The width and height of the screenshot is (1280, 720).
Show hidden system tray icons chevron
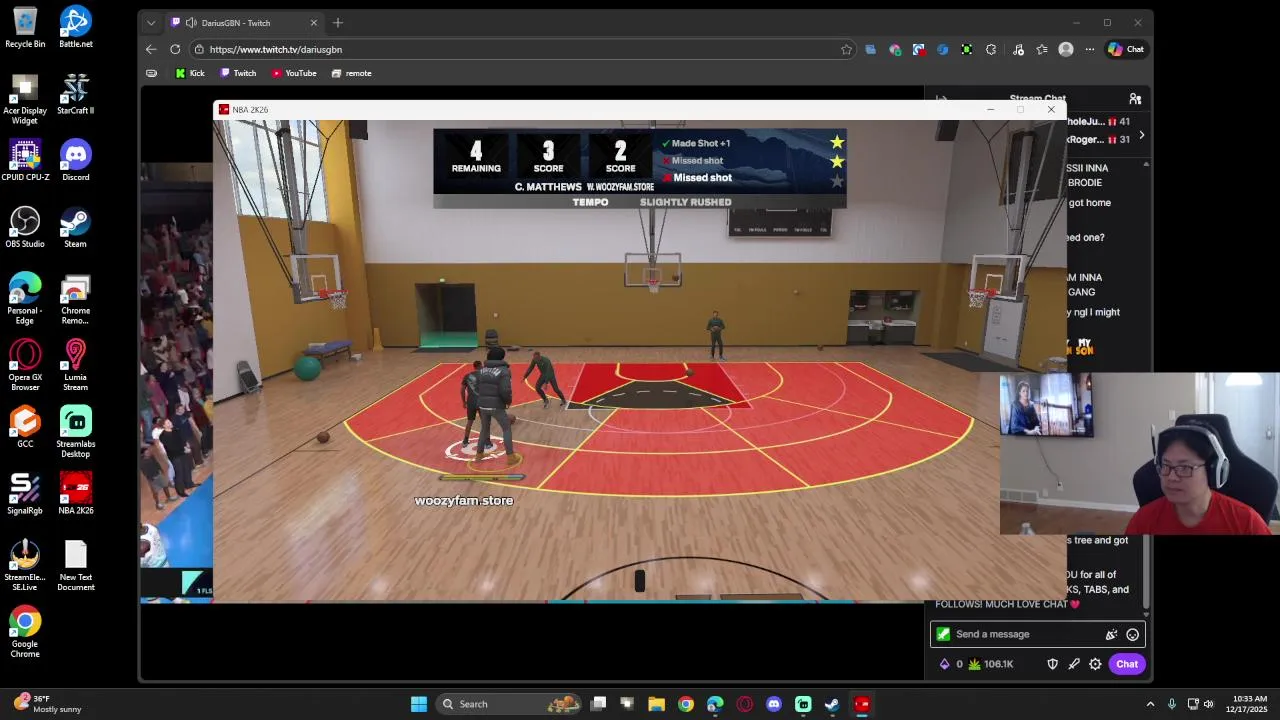click(x=1150, y=704)
